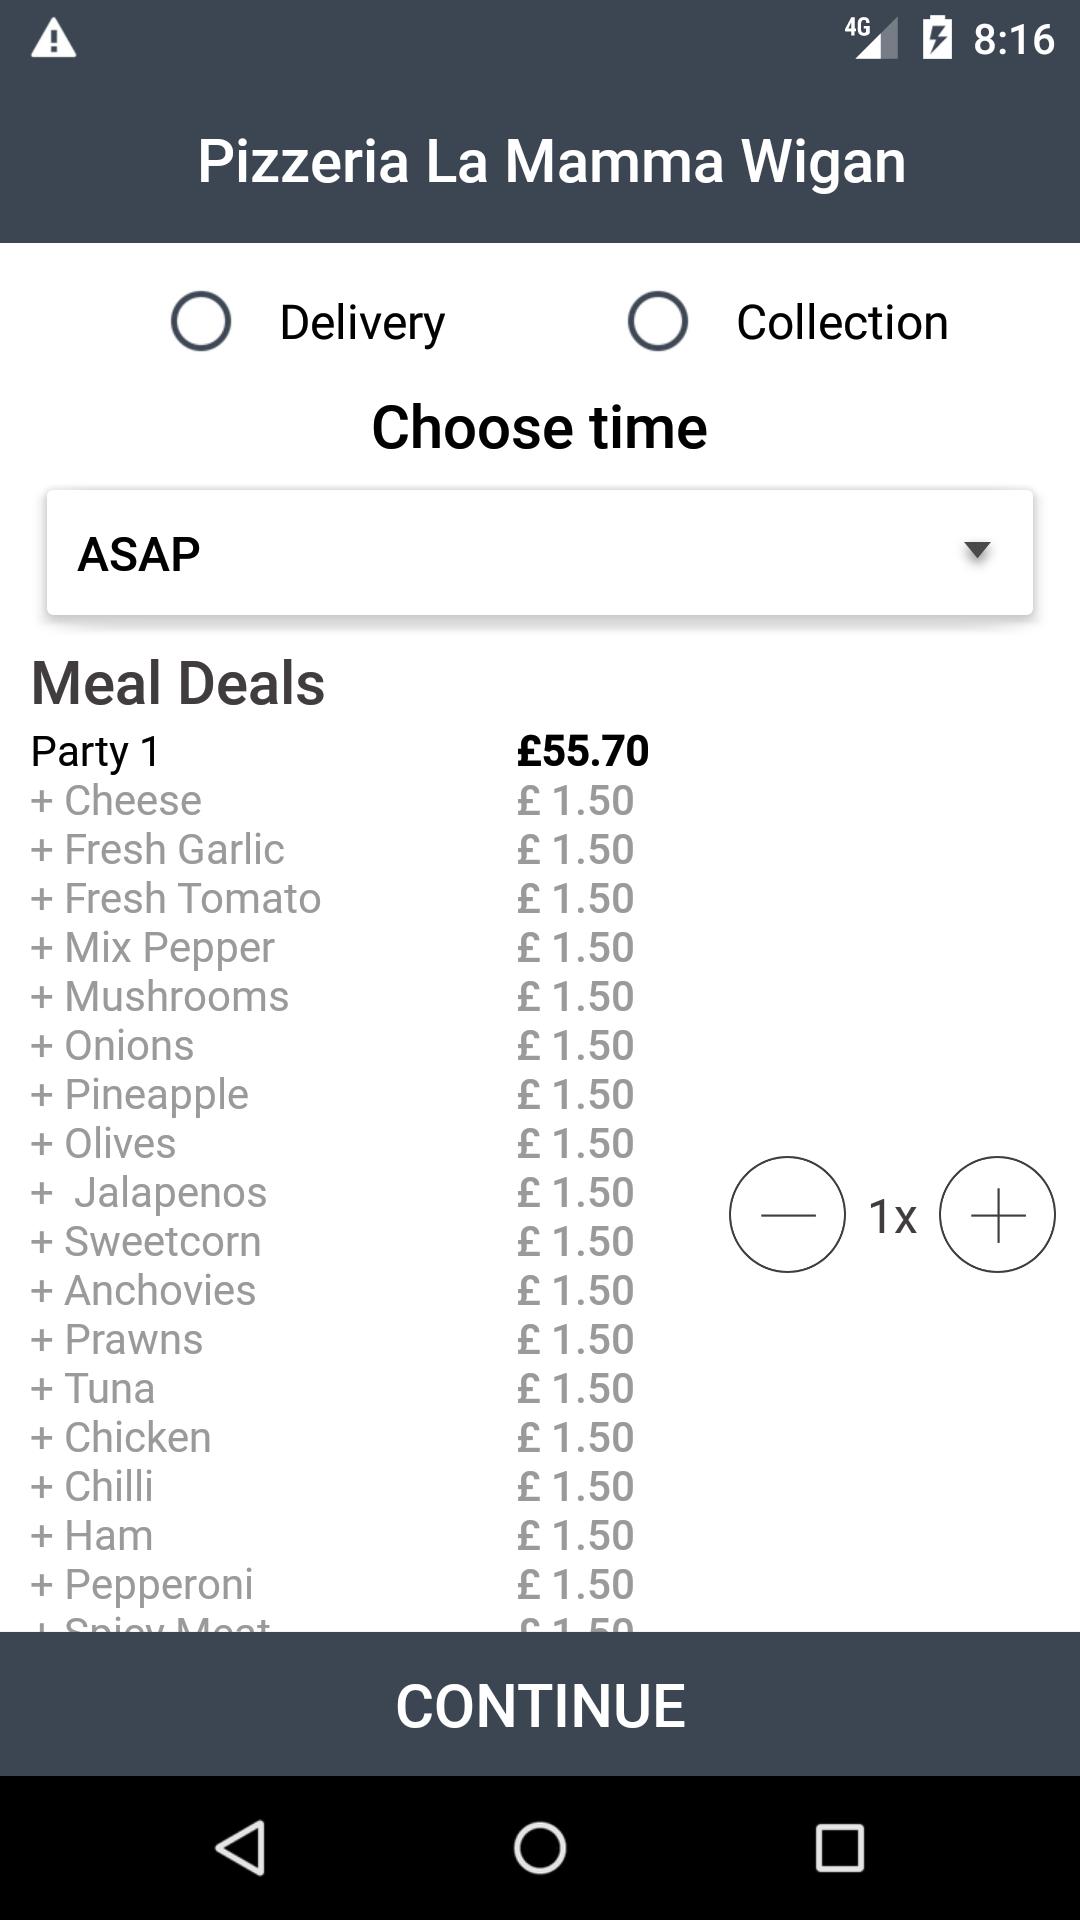Click the dropdown arrow beside ASAP
1080x1920 pixels.
pos(976,550)
